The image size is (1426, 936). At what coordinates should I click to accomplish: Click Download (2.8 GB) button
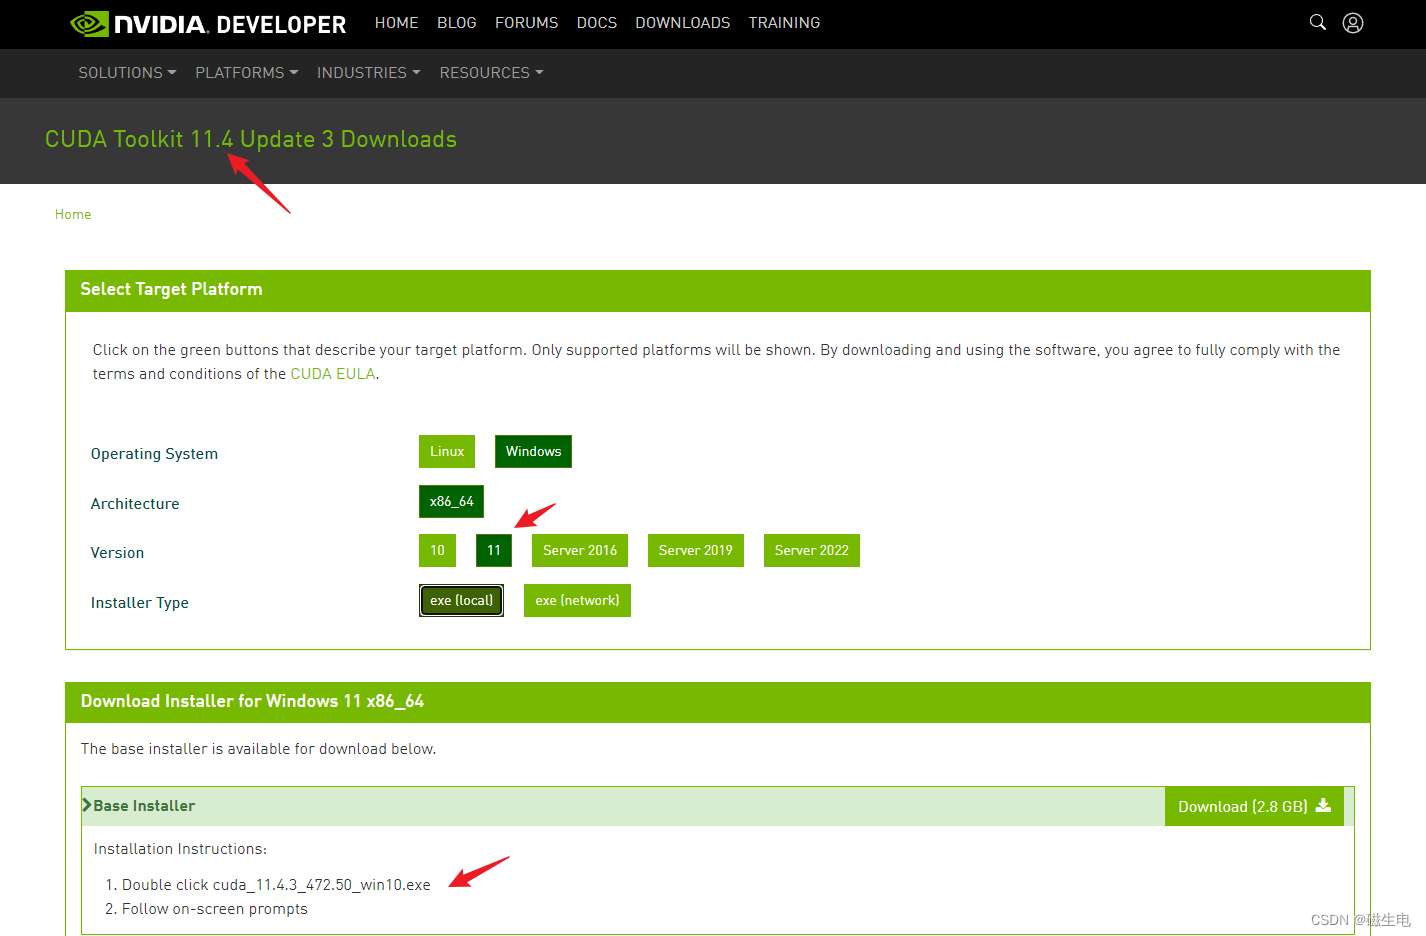(x=1254, y=806)
